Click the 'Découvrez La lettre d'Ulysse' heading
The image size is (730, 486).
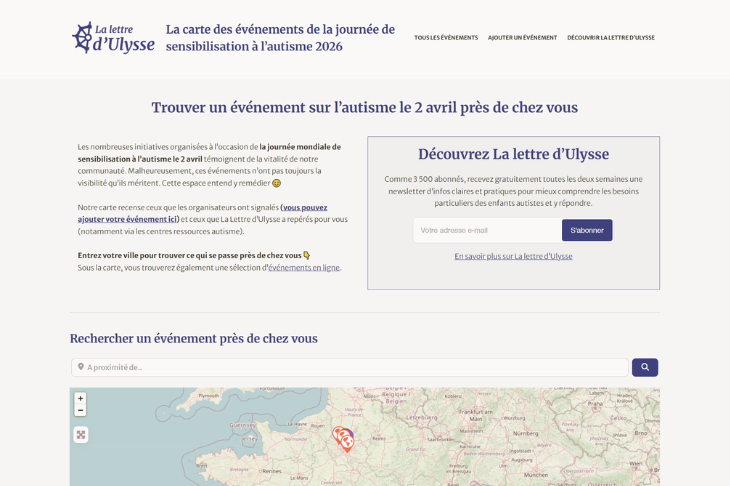pos(513,154)
